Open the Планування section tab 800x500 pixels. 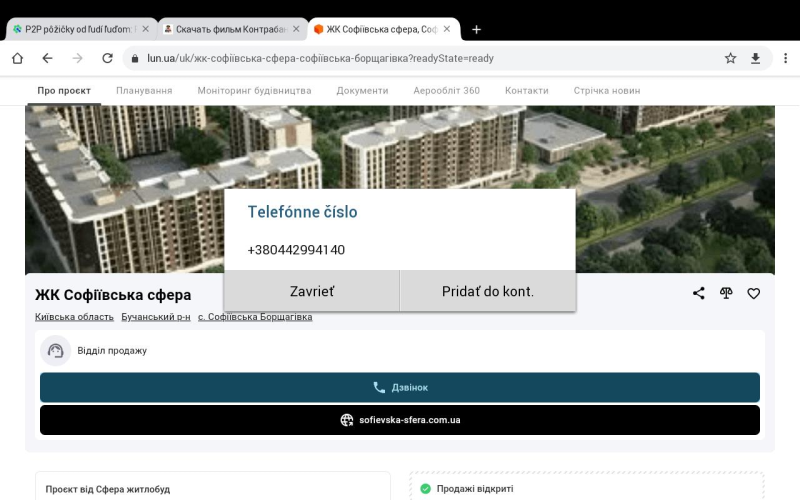click(x=144, y=90)
